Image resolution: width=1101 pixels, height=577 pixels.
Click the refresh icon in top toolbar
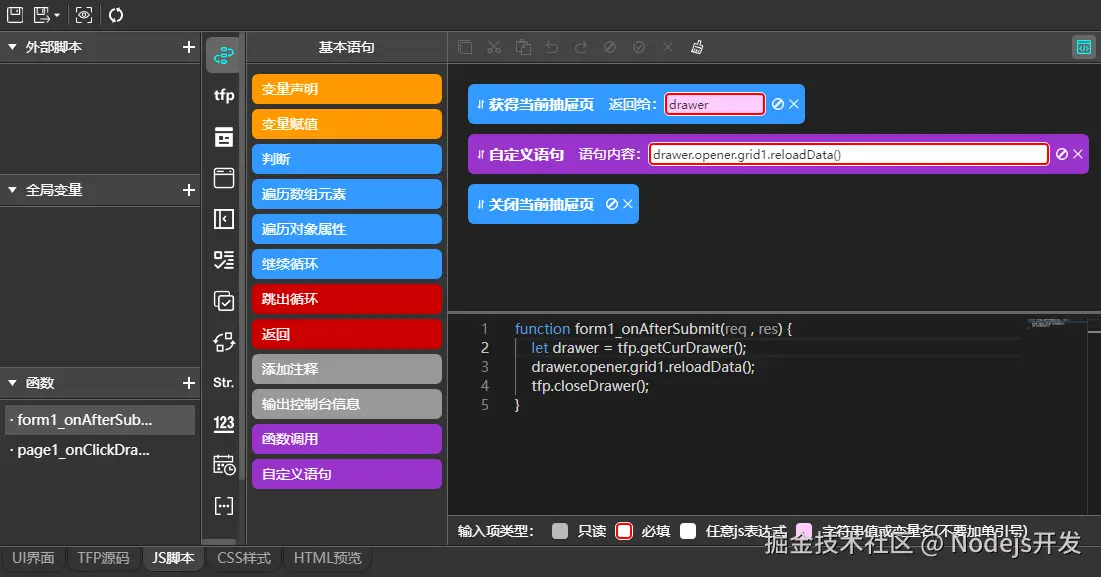[116, 14]
